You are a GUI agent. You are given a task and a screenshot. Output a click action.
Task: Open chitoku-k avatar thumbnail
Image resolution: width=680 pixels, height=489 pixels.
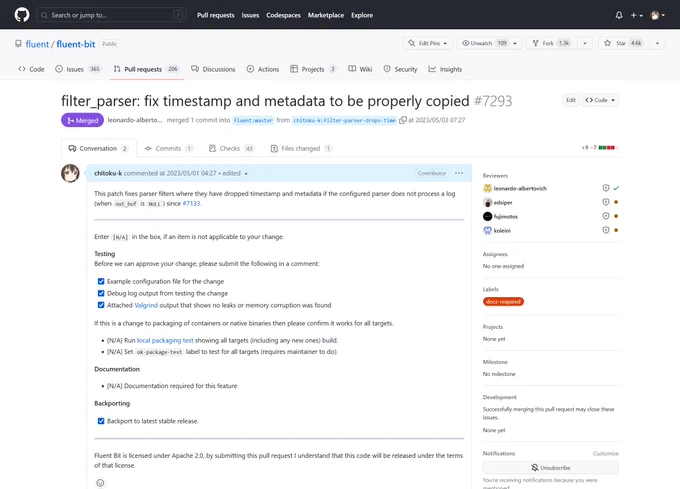70,173
